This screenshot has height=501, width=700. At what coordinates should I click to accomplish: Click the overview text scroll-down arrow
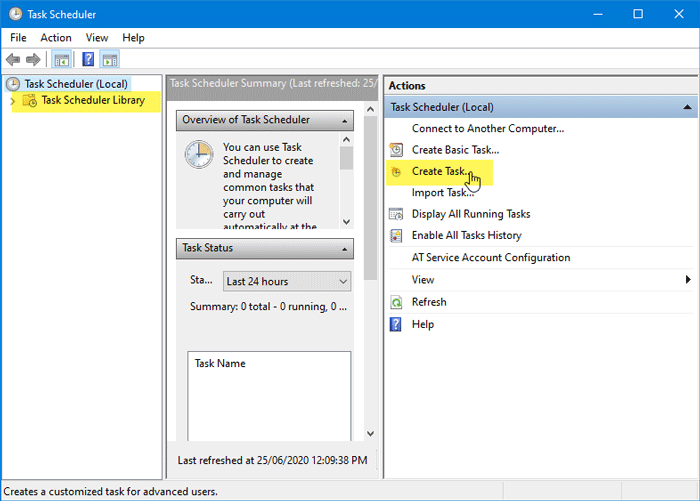click(346, 221)
